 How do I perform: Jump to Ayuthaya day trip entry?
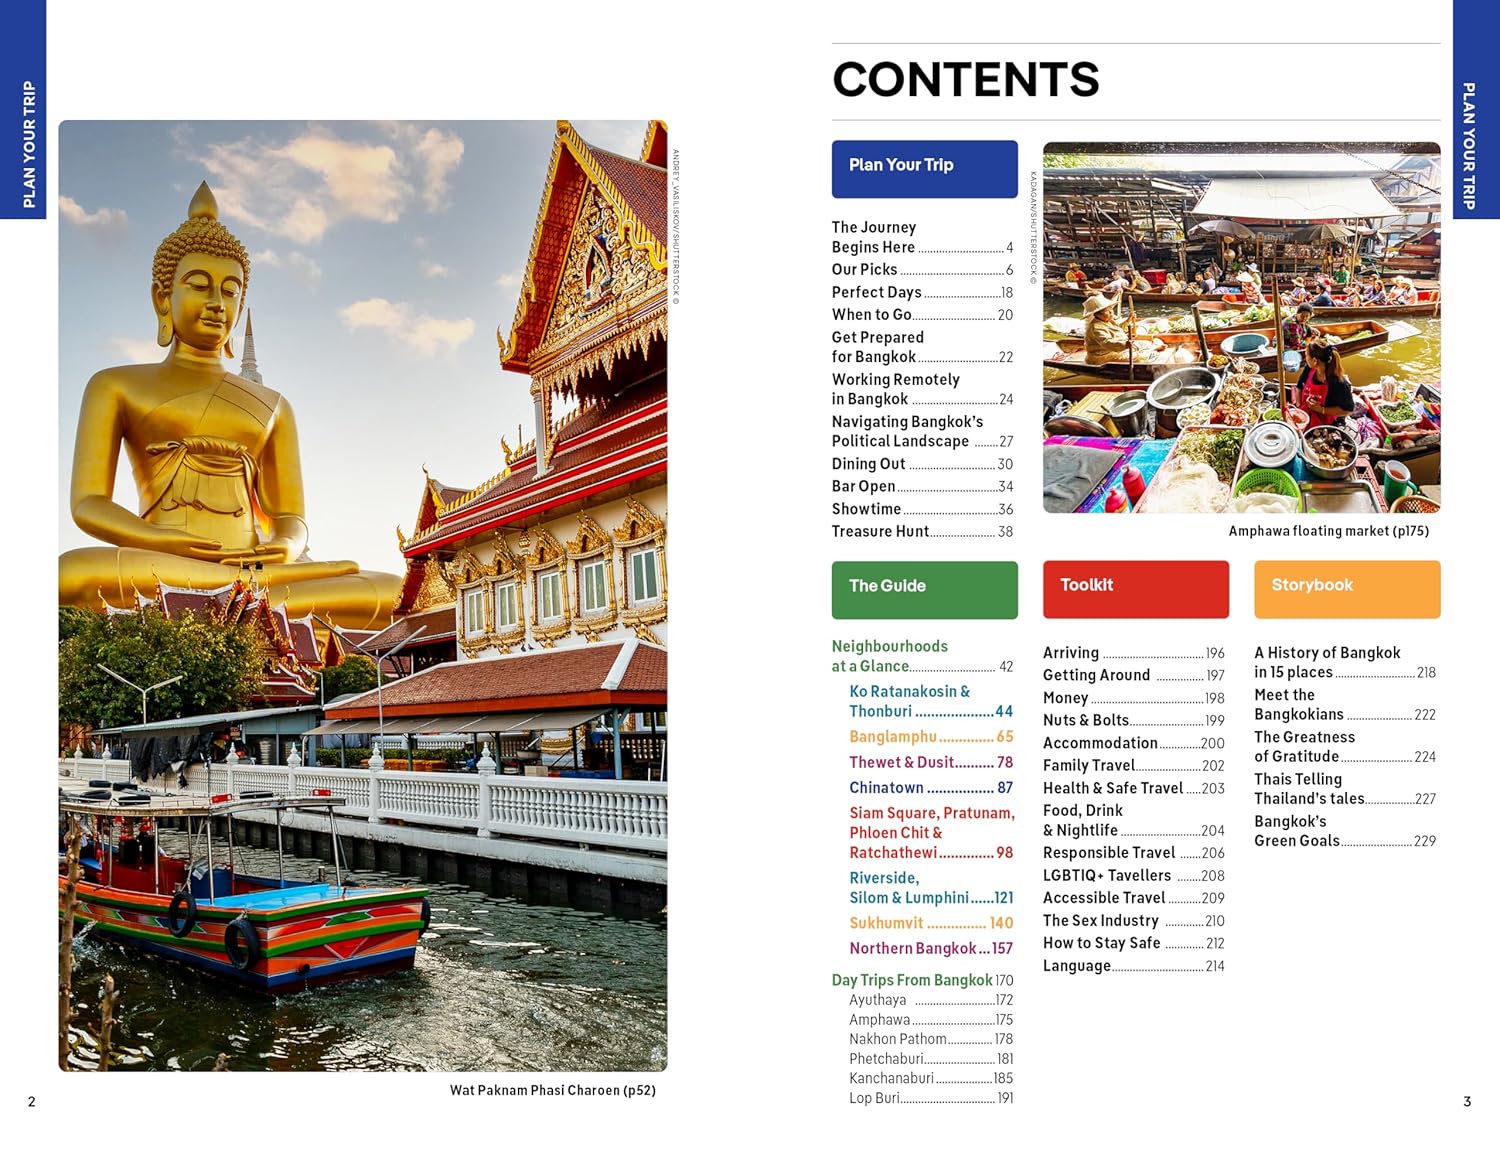click(x=930, y=1000)
